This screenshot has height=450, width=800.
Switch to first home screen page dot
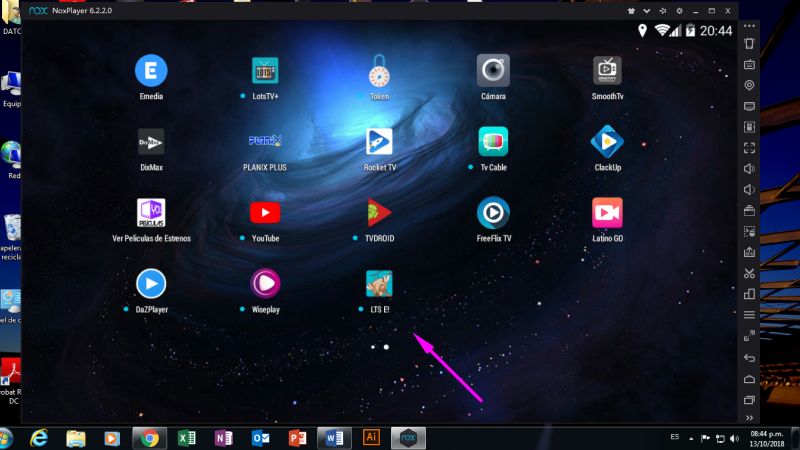click(373, 347)
